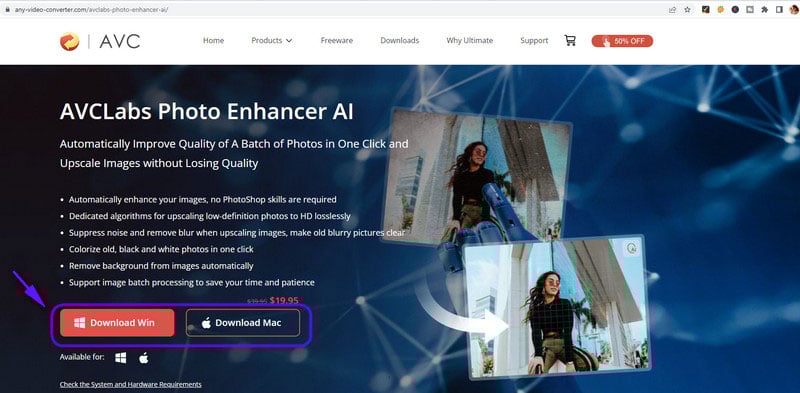Click the 'Support image batch processing' bullet
Image resolution: width=800 pixels, height=393 pixels.
[192, 282]
